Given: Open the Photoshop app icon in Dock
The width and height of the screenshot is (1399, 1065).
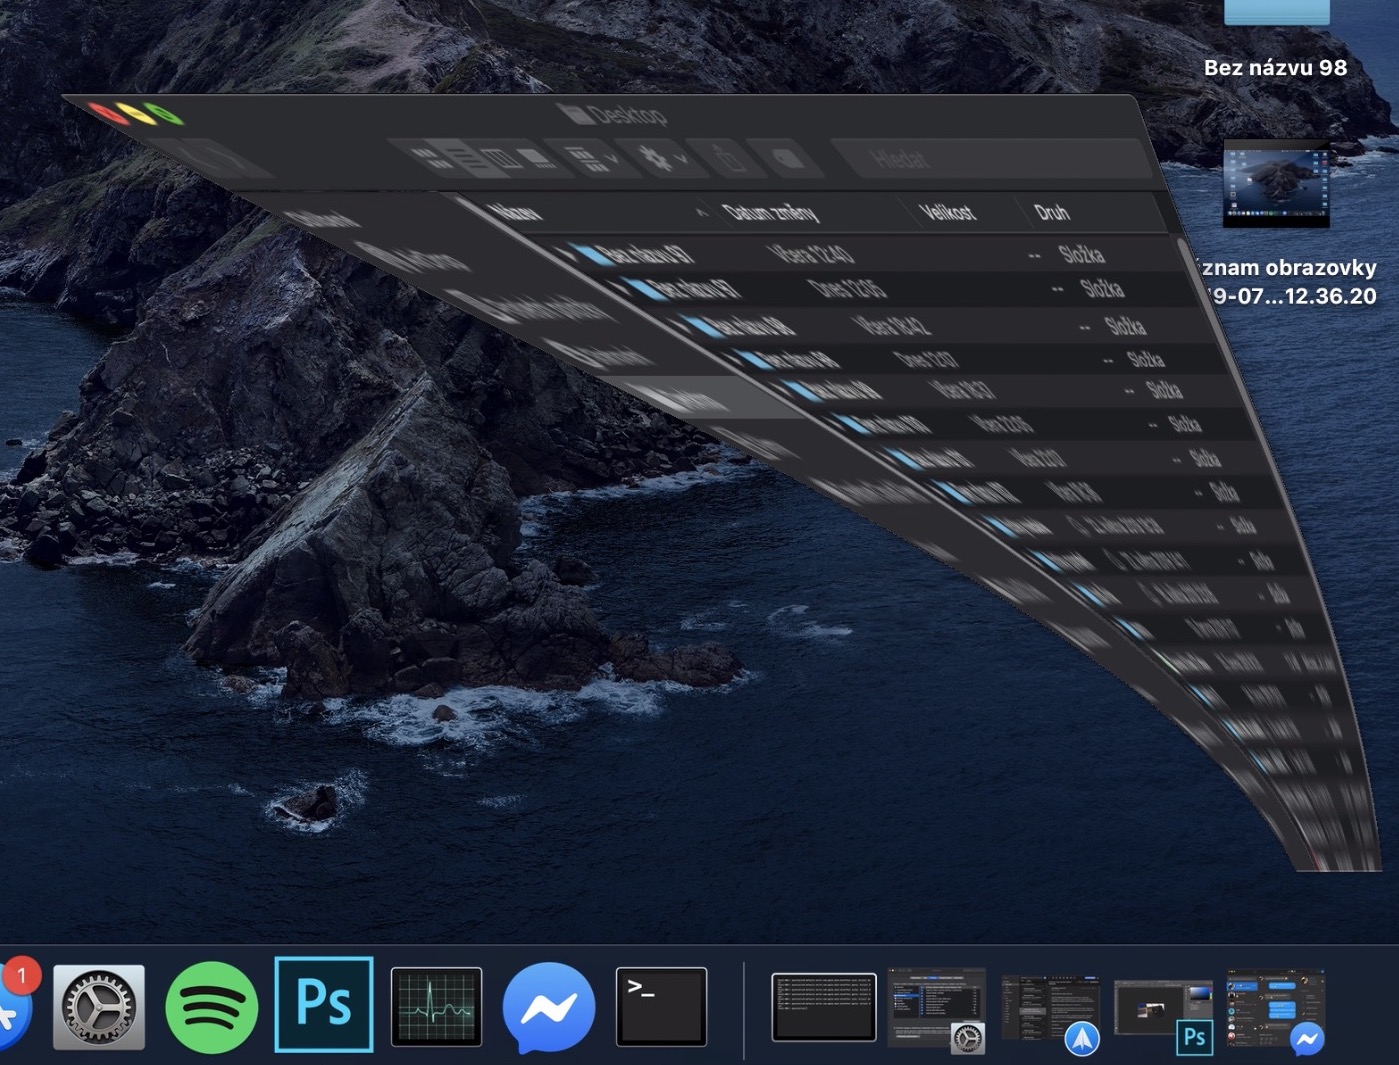Looking at the screenshot, I should click(x=324, y=1004).
